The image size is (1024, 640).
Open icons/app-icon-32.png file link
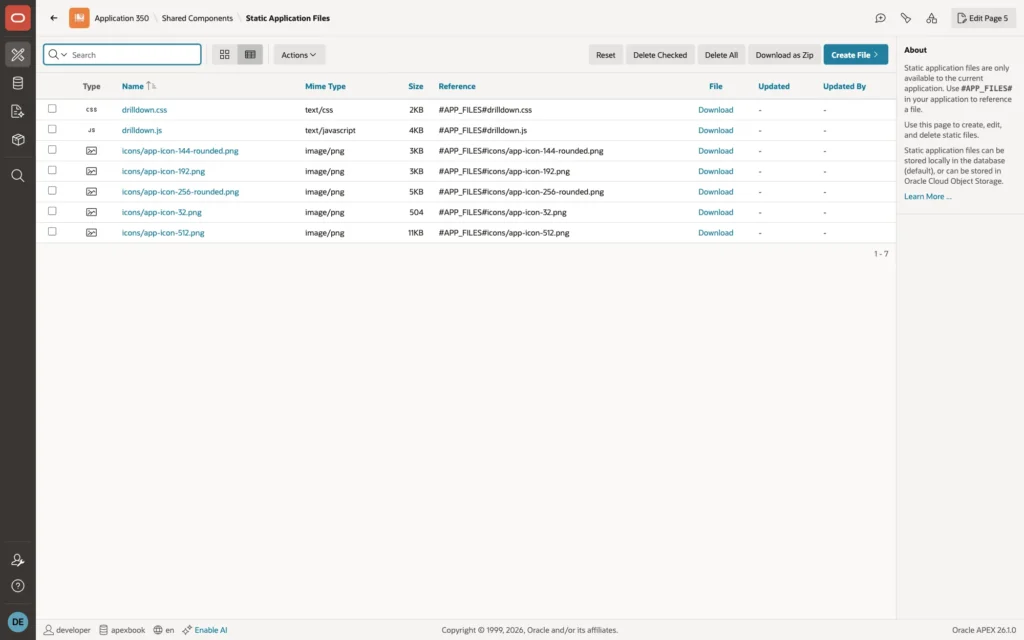(x=161, y=212)
